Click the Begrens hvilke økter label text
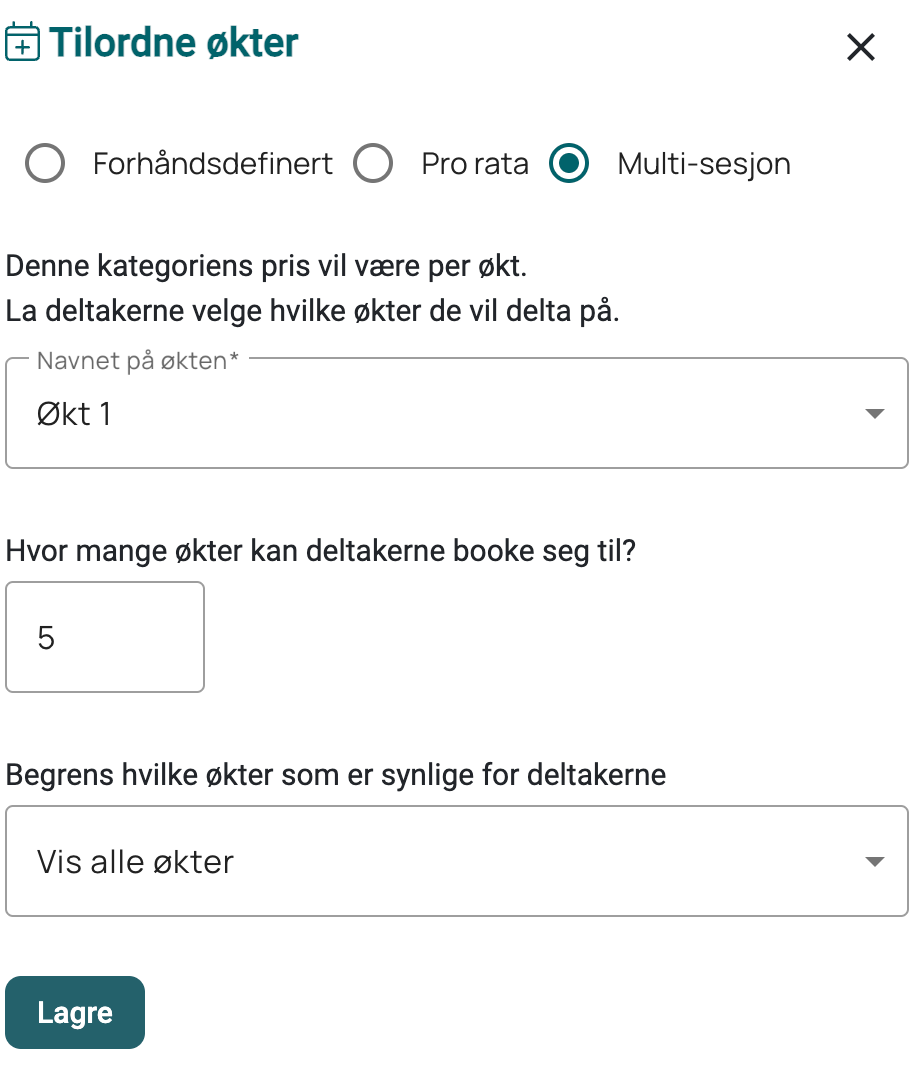The height and width of the screenshot is (1074, 924). click(336, 775)
